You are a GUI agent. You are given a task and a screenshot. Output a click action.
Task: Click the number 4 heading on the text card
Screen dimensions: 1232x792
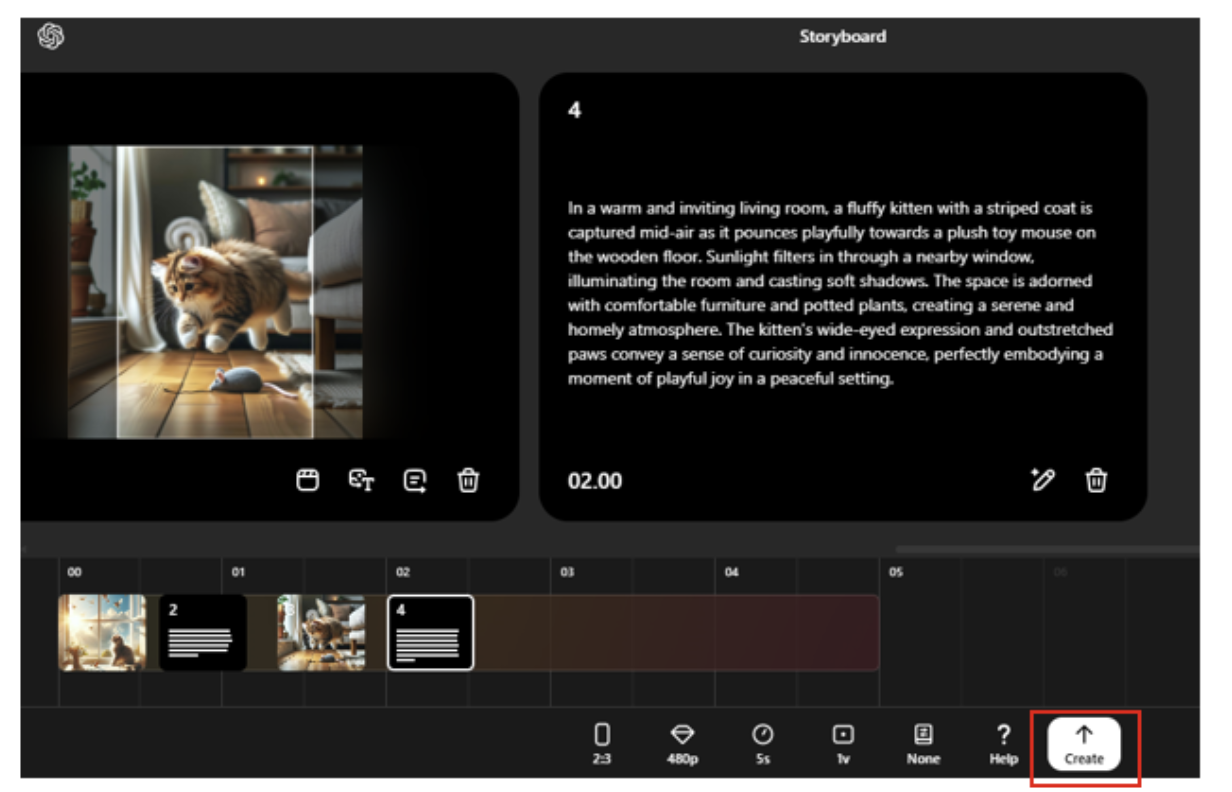(574, 110)
